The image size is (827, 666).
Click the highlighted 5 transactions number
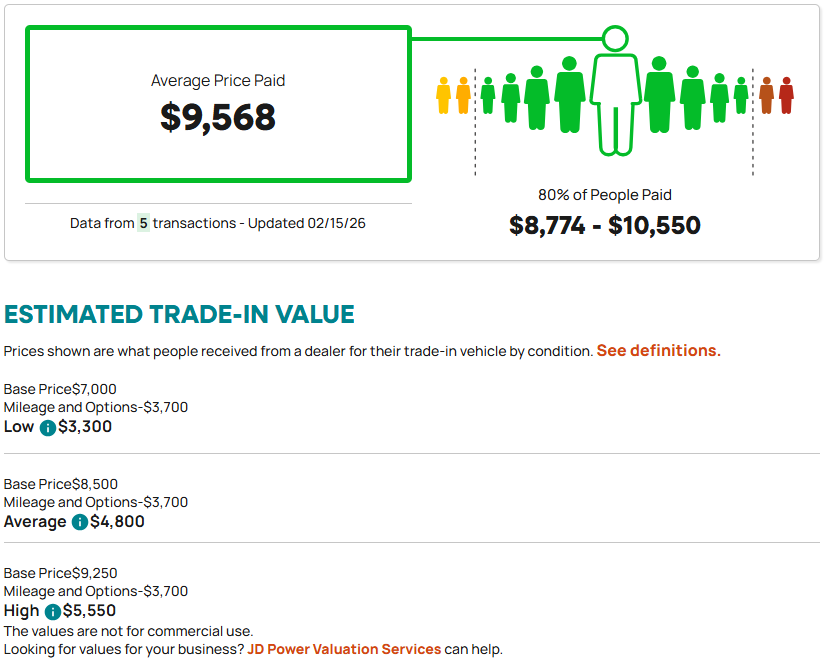click(x=143, y=223)
